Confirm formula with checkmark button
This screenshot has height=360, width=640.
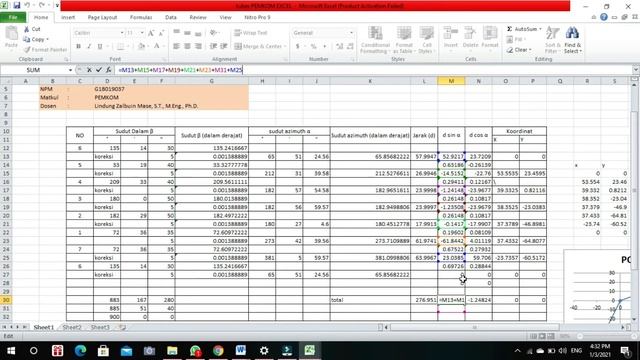pyautogui.click(x=99, y=70)
